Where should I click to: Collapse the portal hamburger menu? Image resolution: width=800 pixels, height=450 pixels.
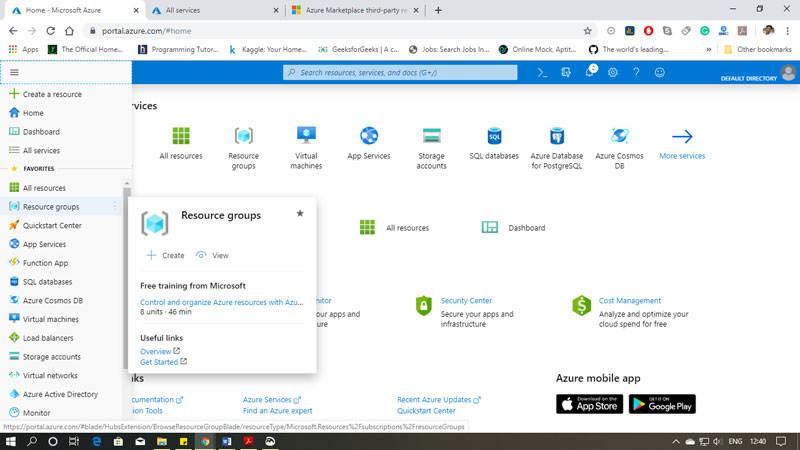[x=14, y=73]
